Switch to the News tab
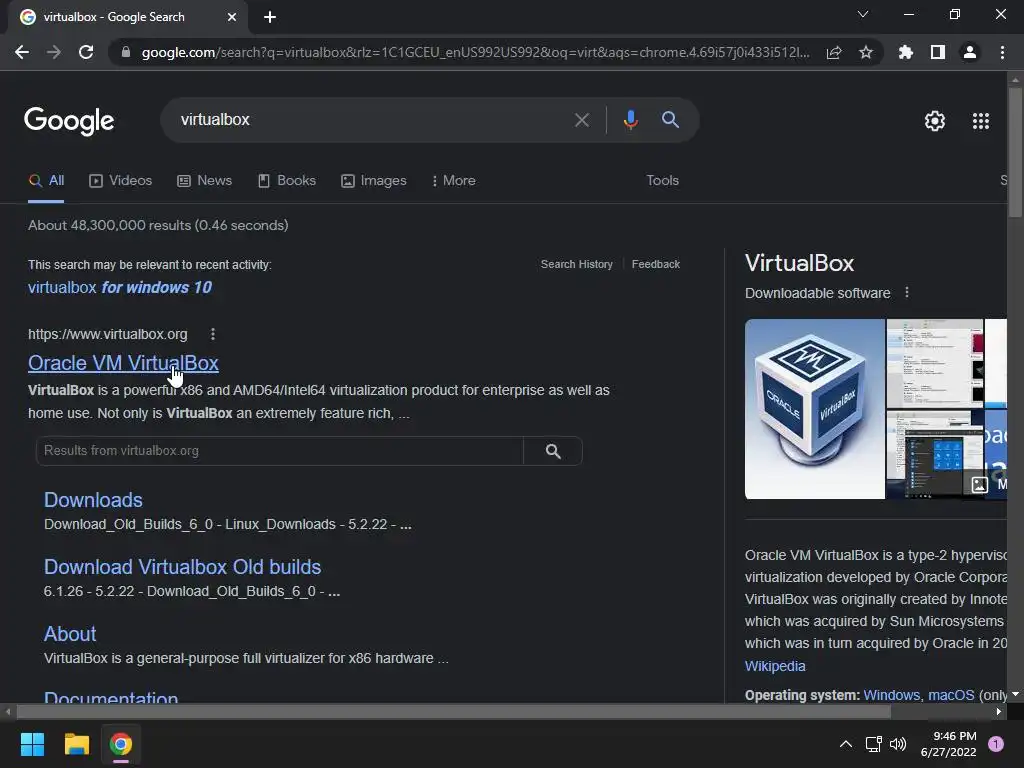The width and height of the screenshot is (1024, 768). 204,181
